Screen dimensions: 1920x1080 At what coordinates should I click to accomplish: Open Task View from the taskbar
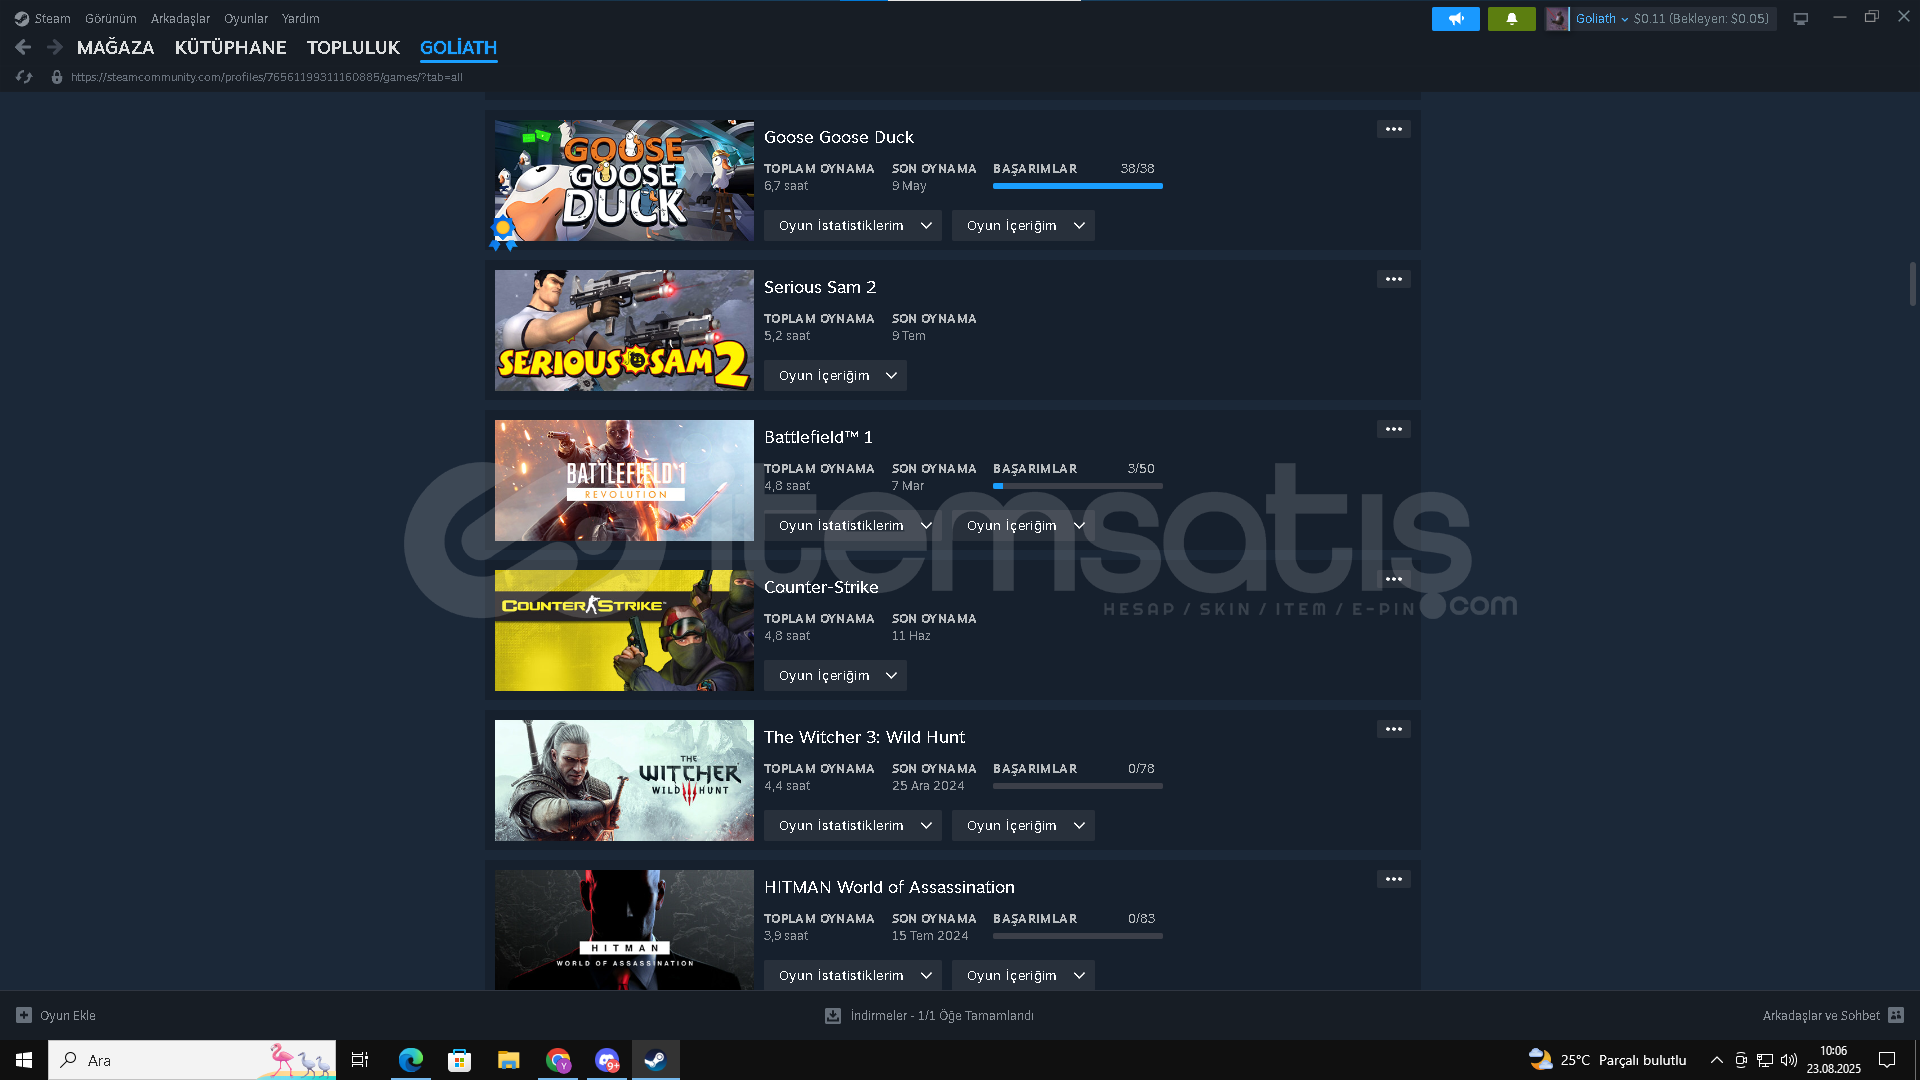[360, 1060]
